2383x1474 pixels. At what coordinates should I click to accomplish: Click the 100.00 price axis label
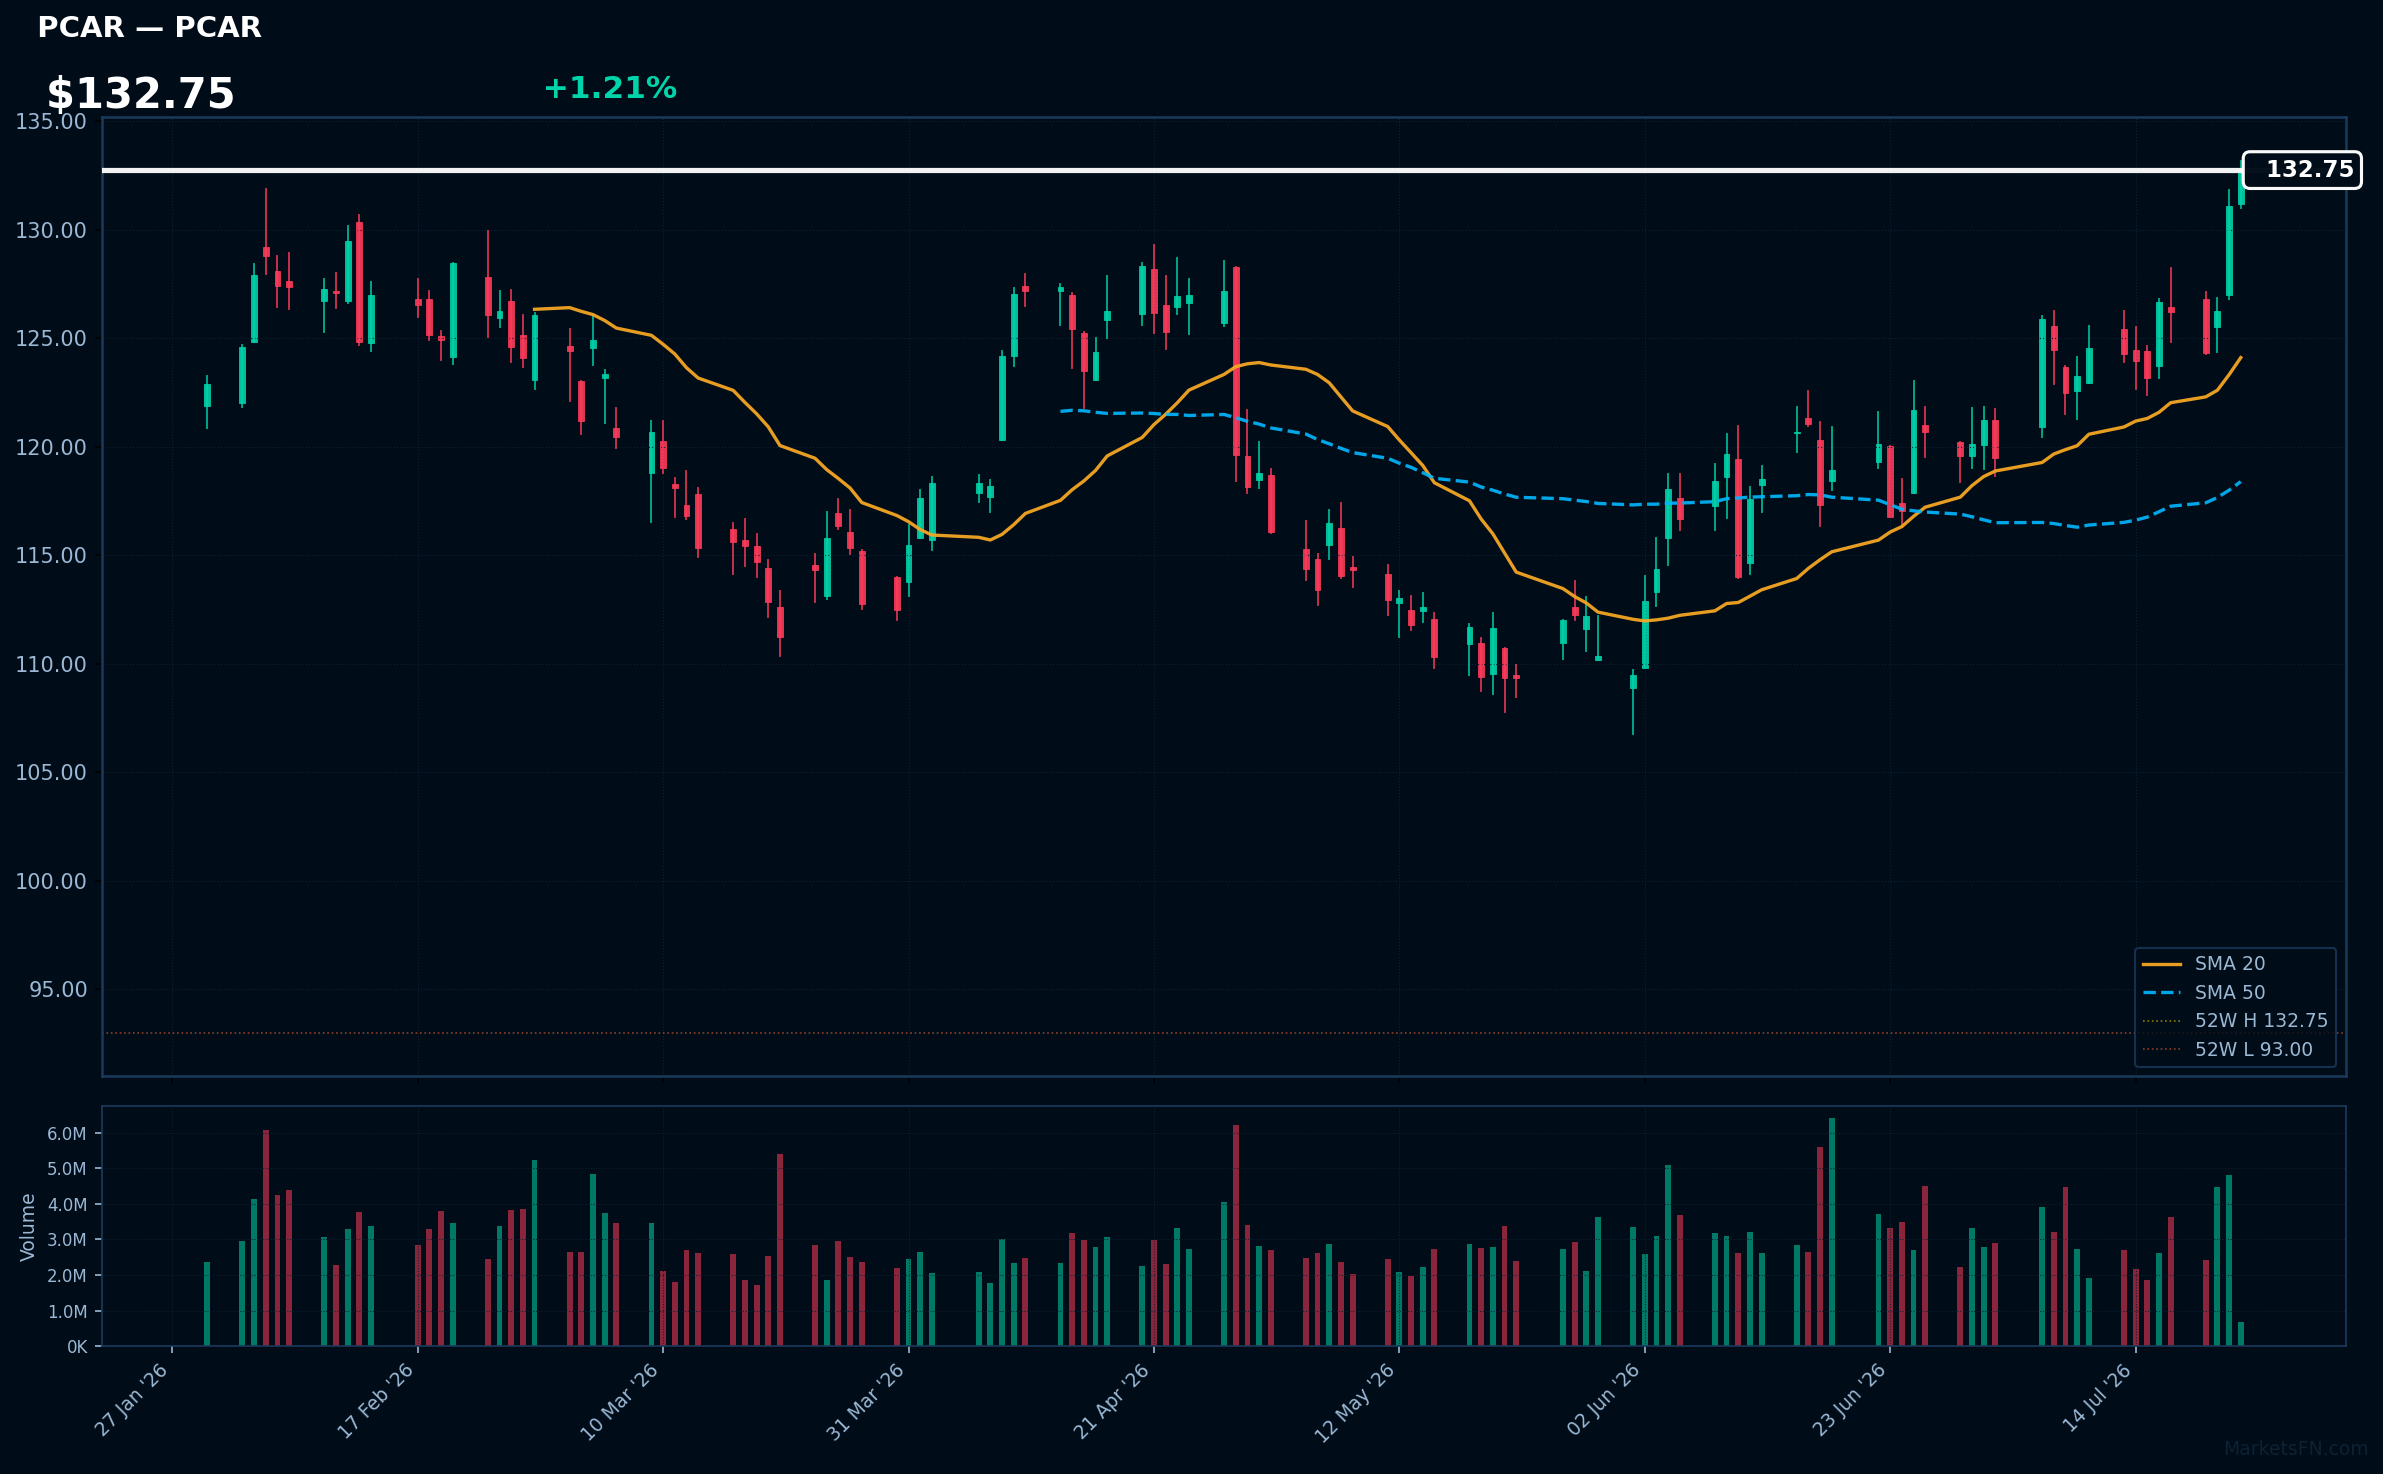coord(51,882)
